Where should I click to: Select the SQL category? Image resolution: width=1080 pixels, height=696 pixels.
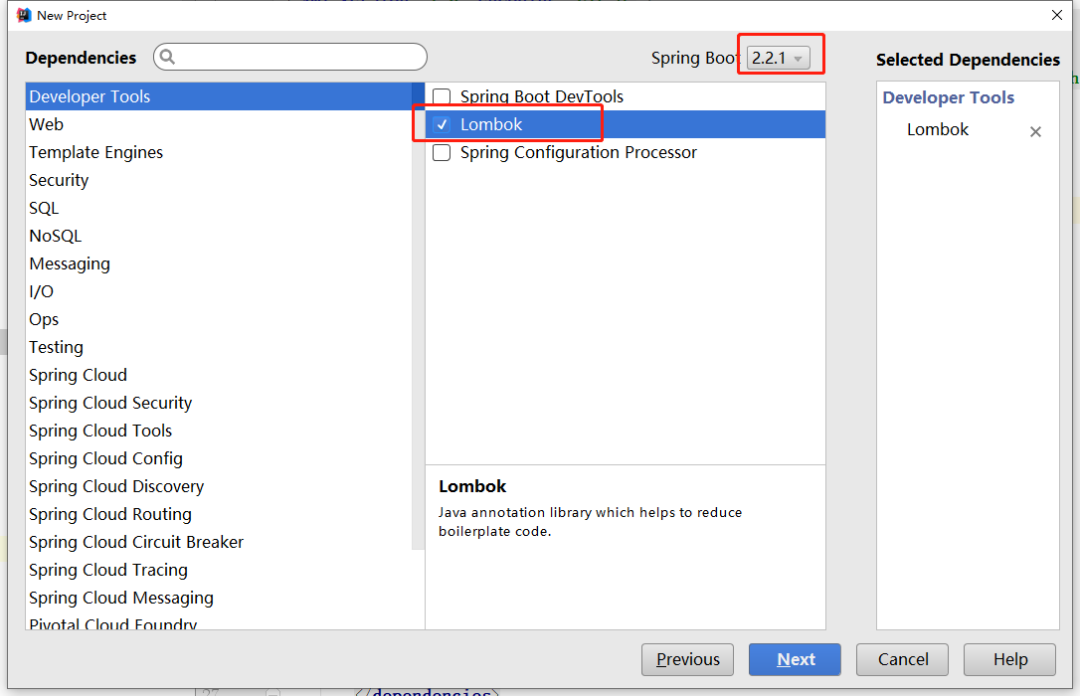[43, 208]
